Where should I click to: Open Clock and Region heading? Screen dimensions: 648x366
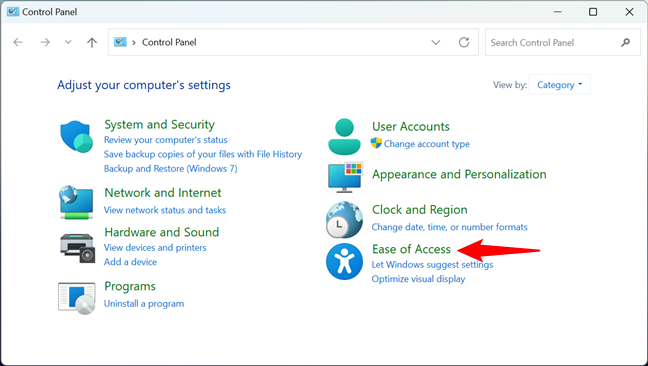point(419,210)
